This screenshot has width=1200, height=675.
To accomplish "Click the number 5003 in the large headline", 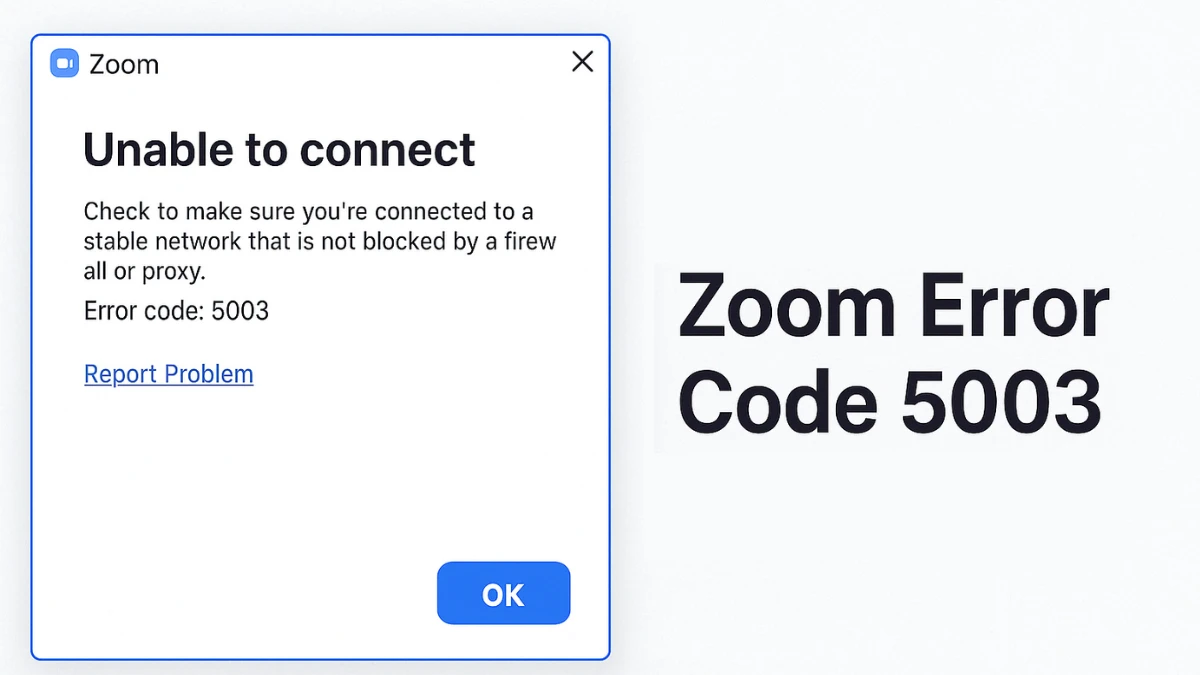I will coord(1001,402).
